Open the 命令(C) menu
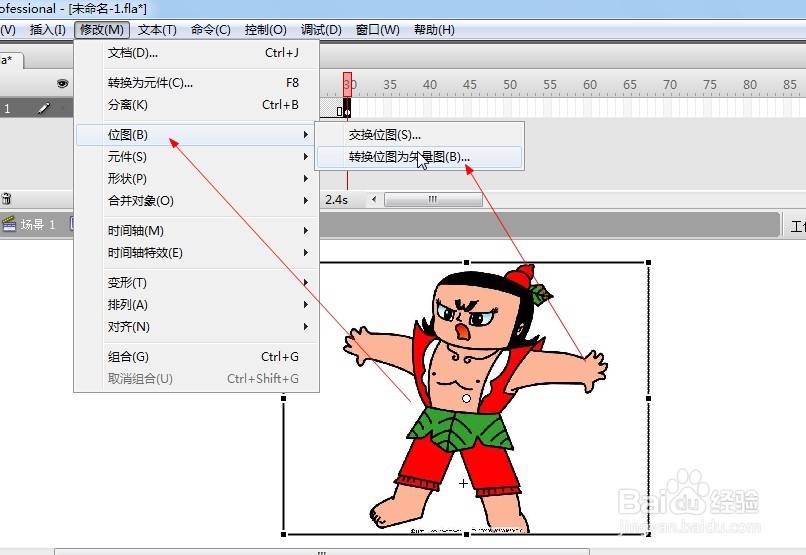 pyautogui.click(x=211, y=30)
